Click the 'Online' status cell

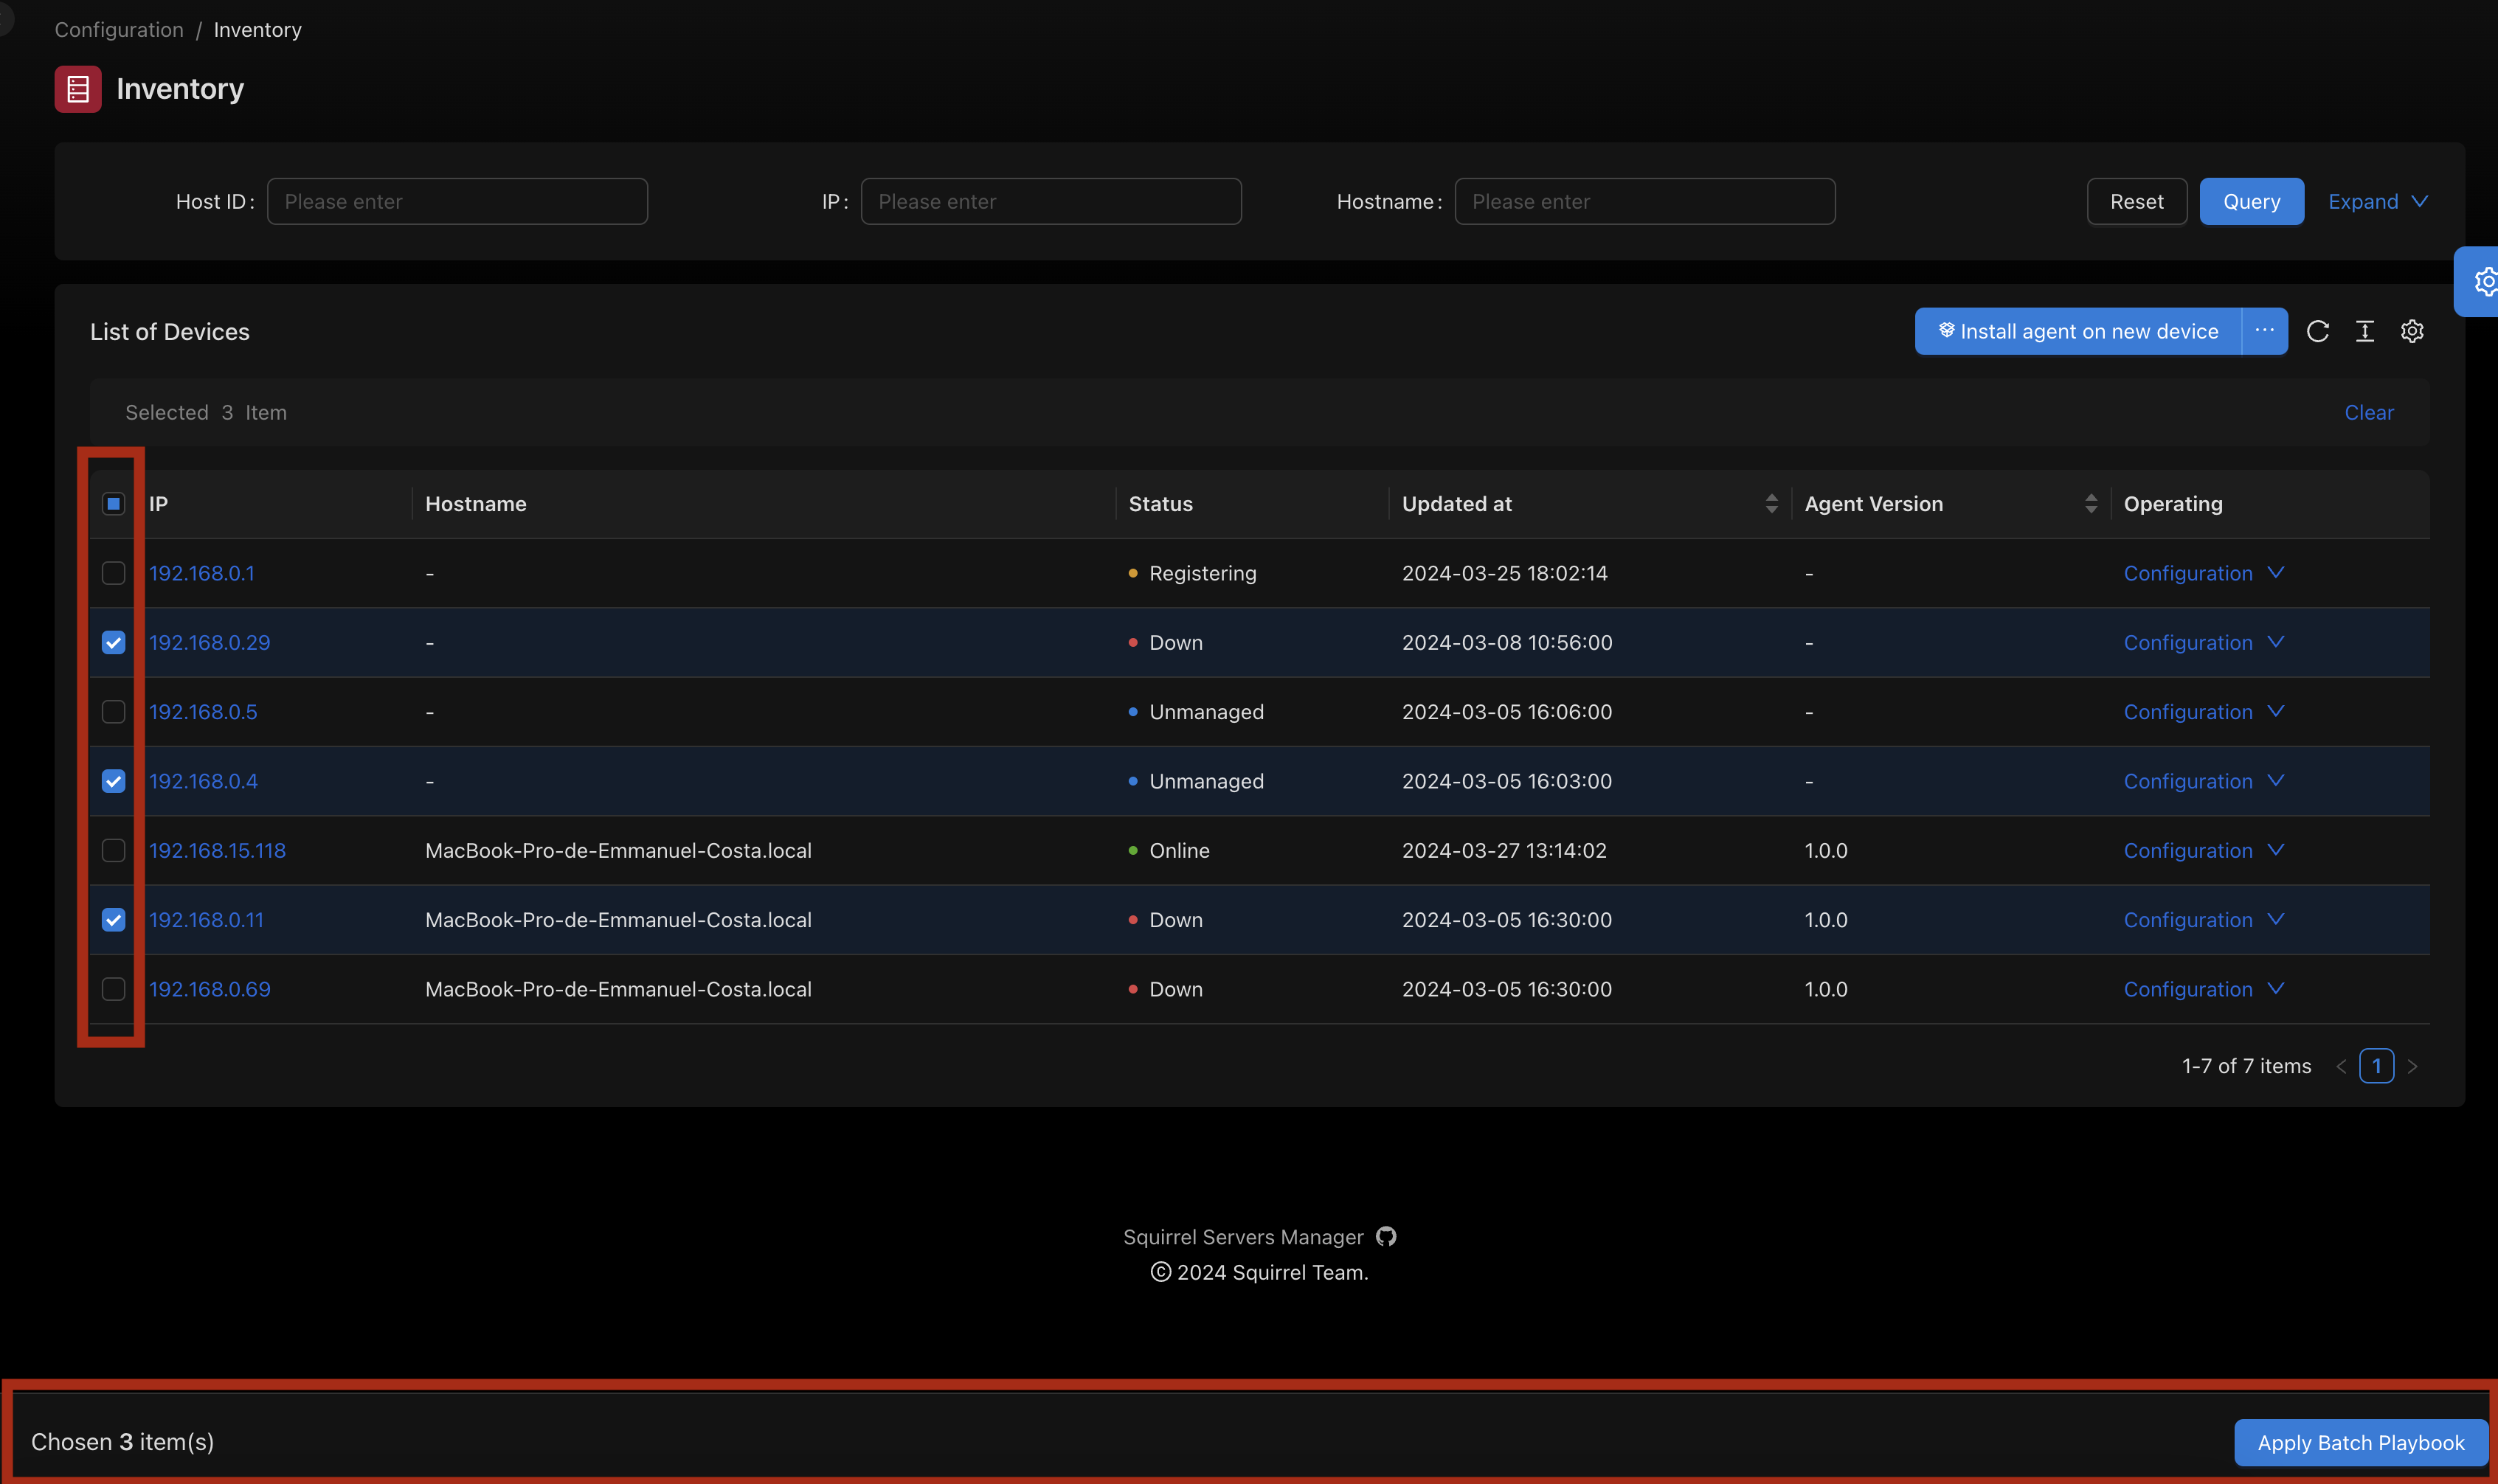click(1179, 850)
